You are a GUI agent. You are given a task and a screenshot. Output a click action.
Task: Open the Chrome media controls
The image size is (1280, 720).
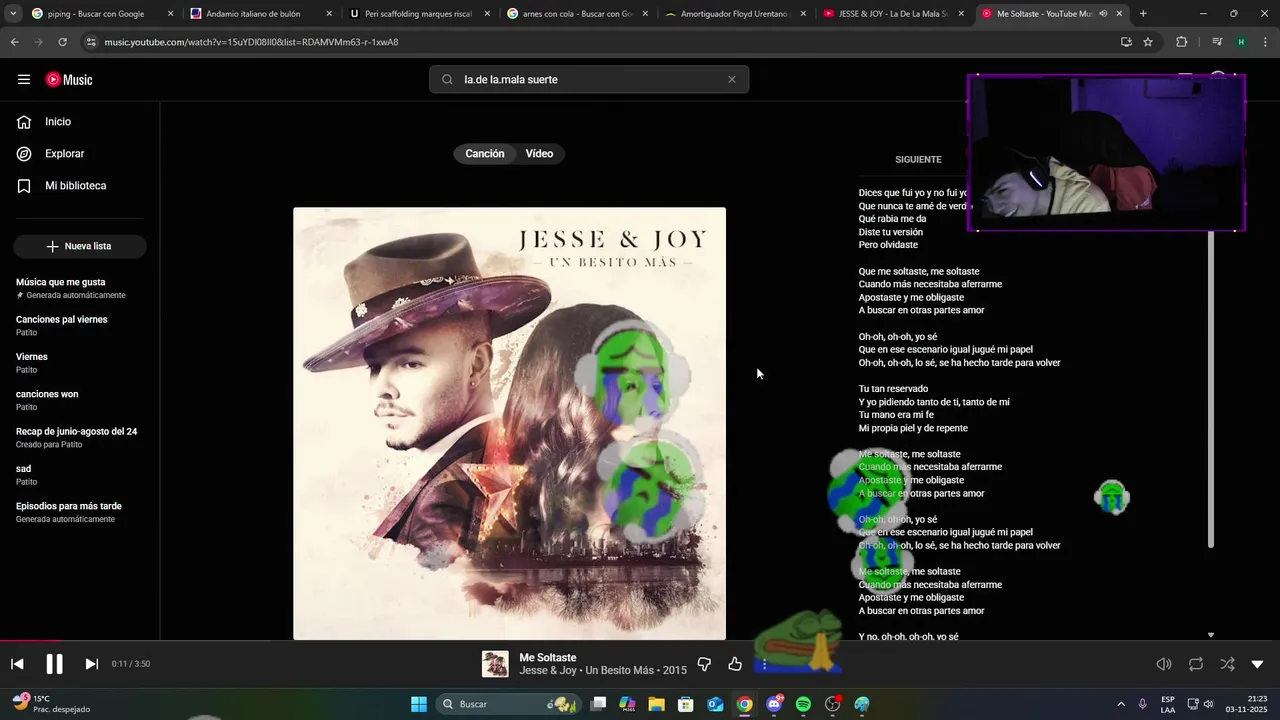1217,42
